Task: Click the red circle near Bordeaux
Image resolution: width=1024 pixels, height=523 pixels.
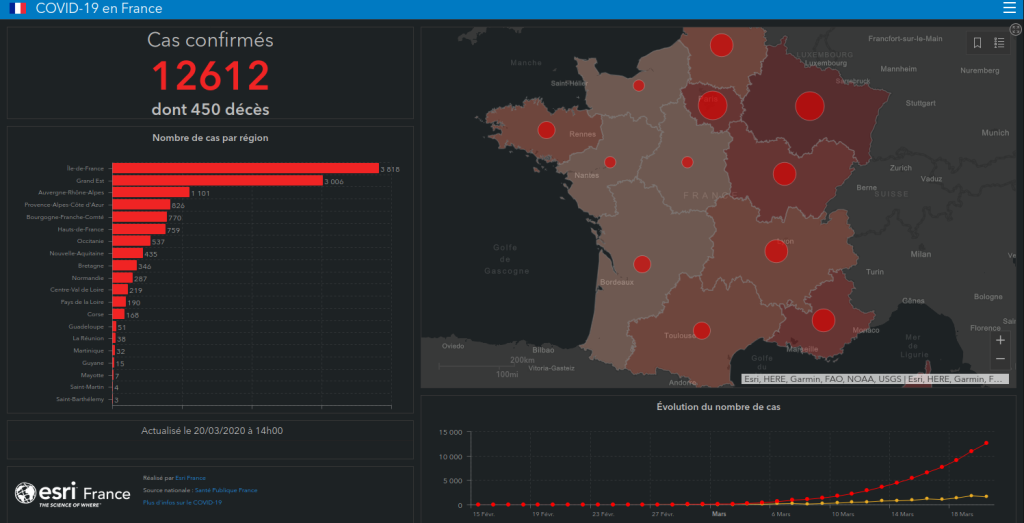Action: point(642,265)
